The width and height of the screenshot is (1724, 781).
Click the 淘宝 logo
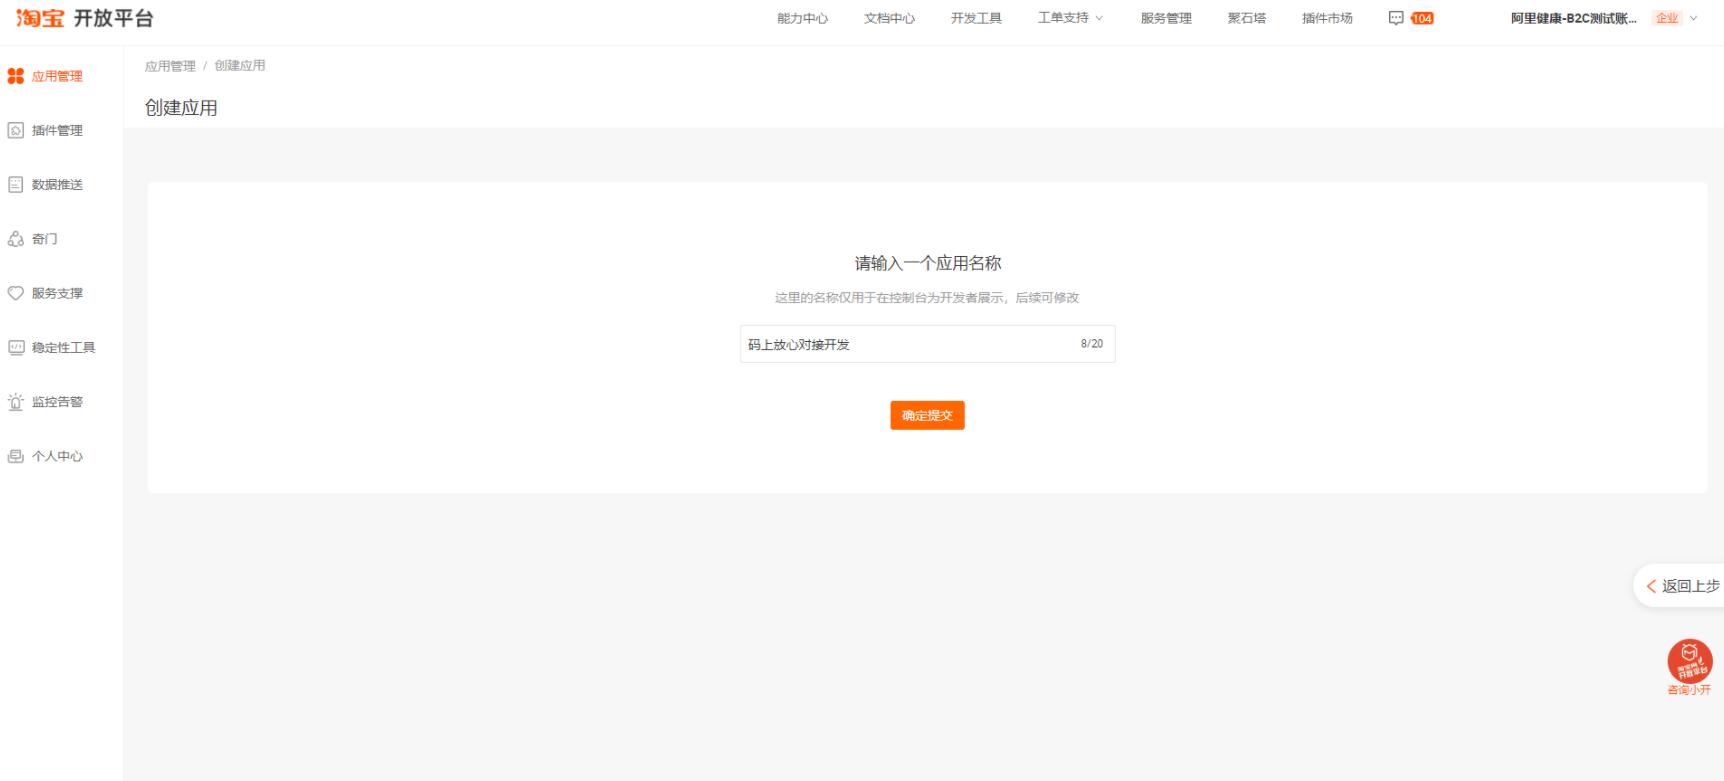click(x=40, y=18)
